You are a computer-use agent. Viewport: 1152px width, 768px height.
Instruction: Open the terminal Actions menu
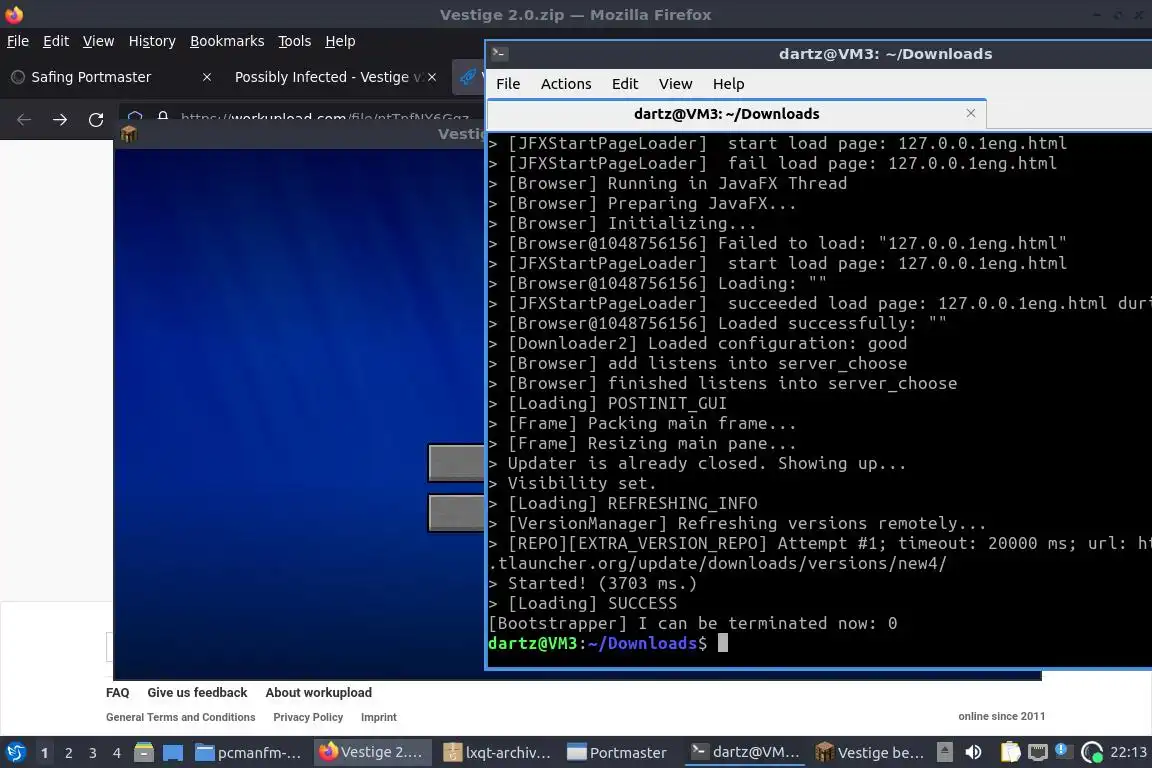pos(566,84)
